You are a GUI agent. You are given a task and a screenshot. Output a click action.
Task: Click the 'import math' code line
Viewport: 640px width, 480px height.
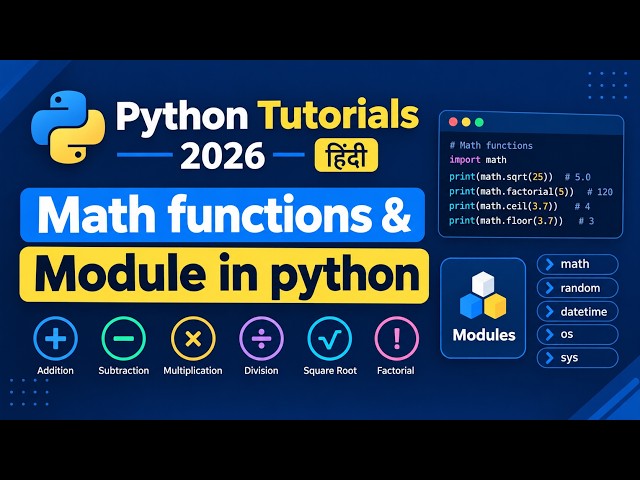tap(478, 160)
